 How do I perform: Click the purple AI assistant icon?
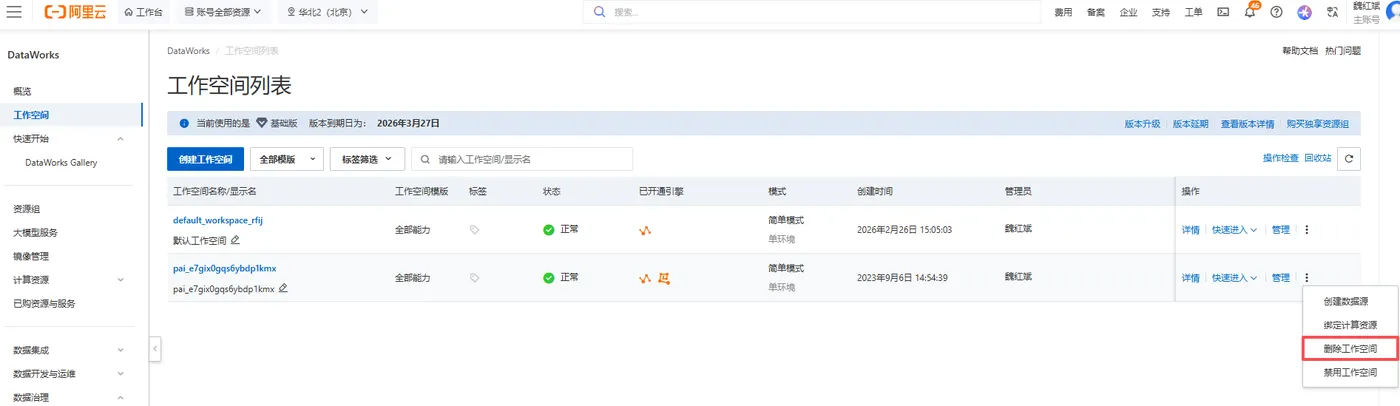point(1304,12)
